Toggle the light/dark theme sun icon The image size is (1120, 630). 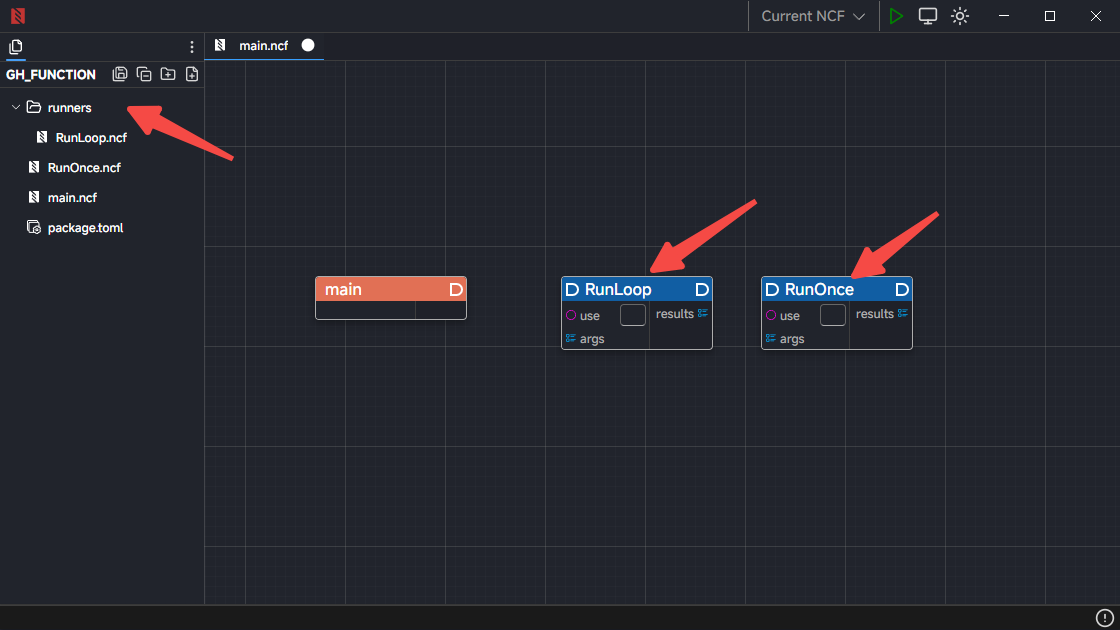pyautogui.click(x=960, y=16)
